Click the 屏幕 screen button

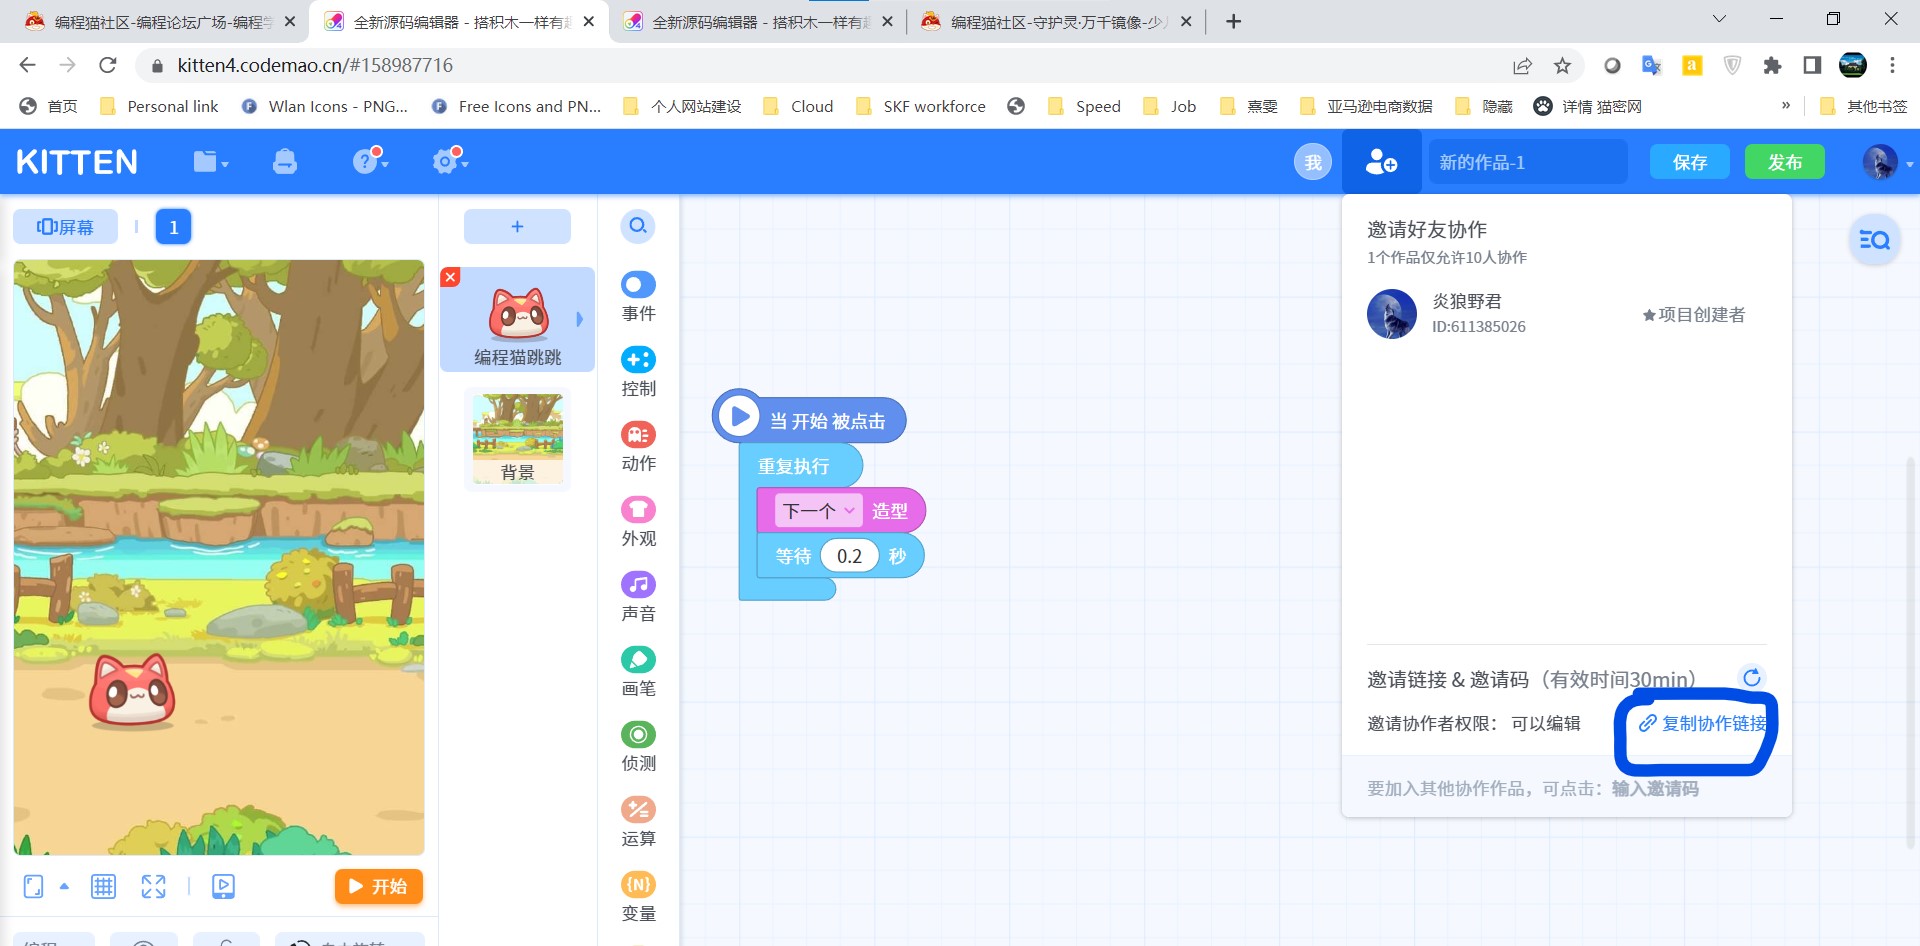pyautogui.click(x=65, y=227)
